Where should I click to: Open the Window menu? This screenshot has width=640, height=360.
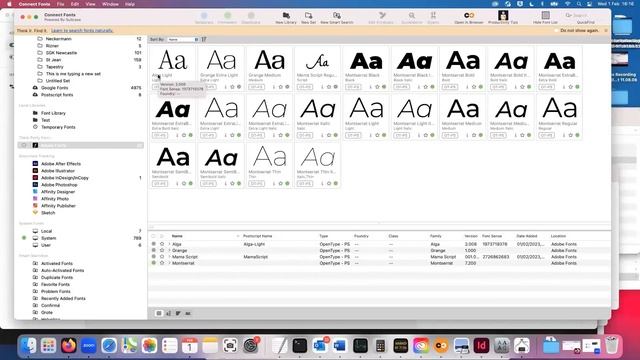tap(110, 4)
